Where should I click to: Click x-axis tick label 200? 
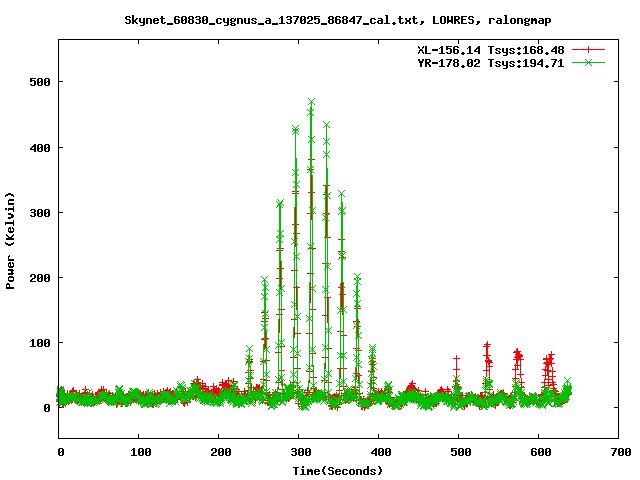point(221,452)
